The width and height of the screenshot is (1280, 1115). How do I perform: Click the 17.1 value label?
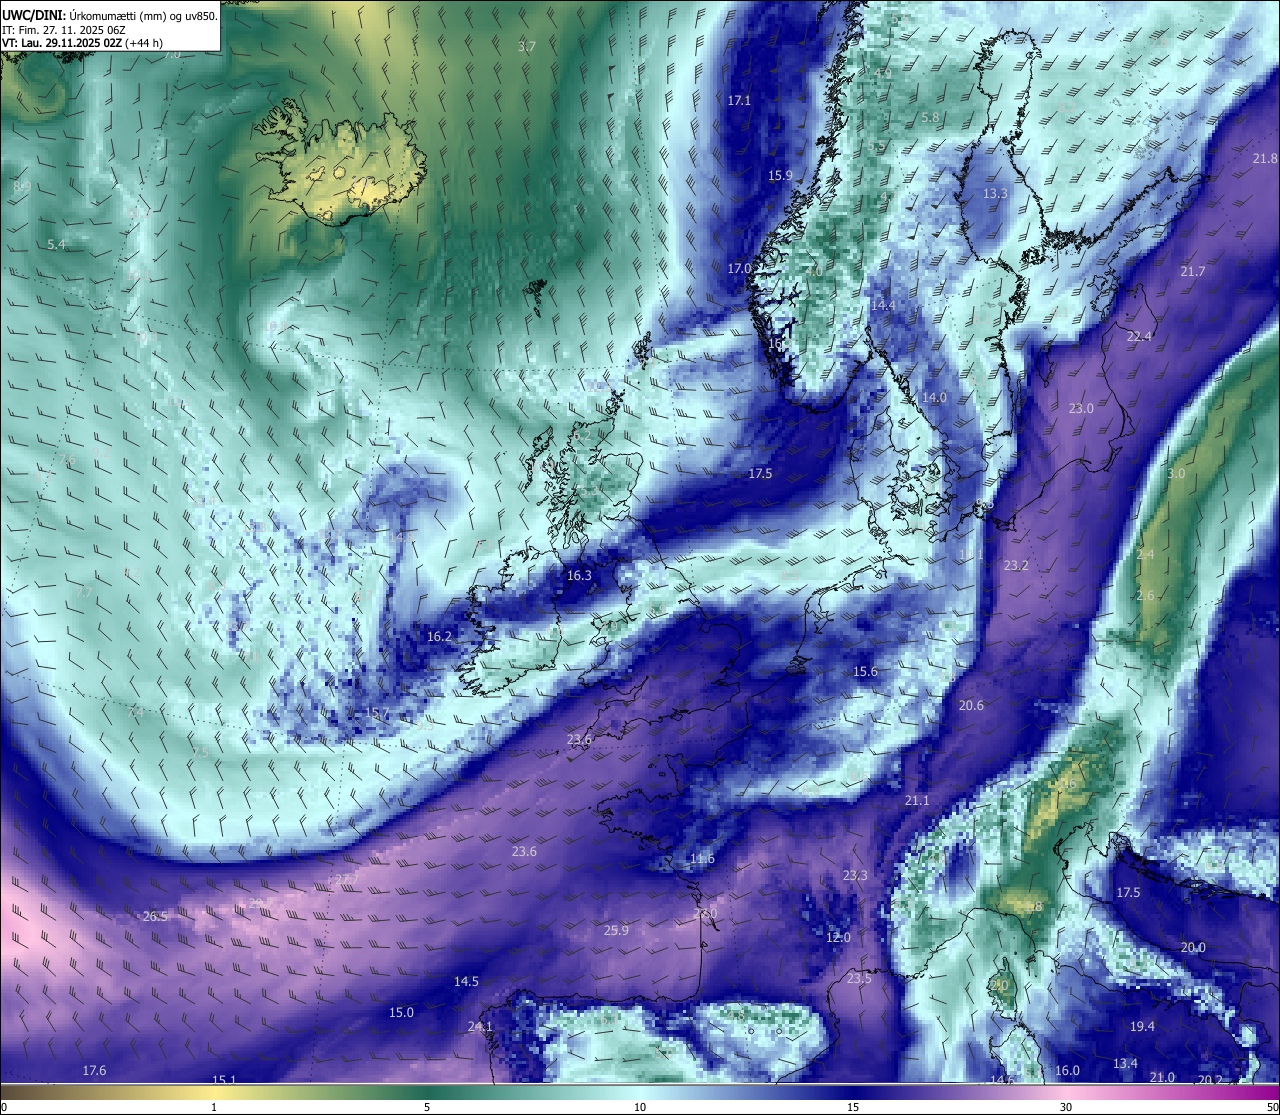(x=739, y=101)
